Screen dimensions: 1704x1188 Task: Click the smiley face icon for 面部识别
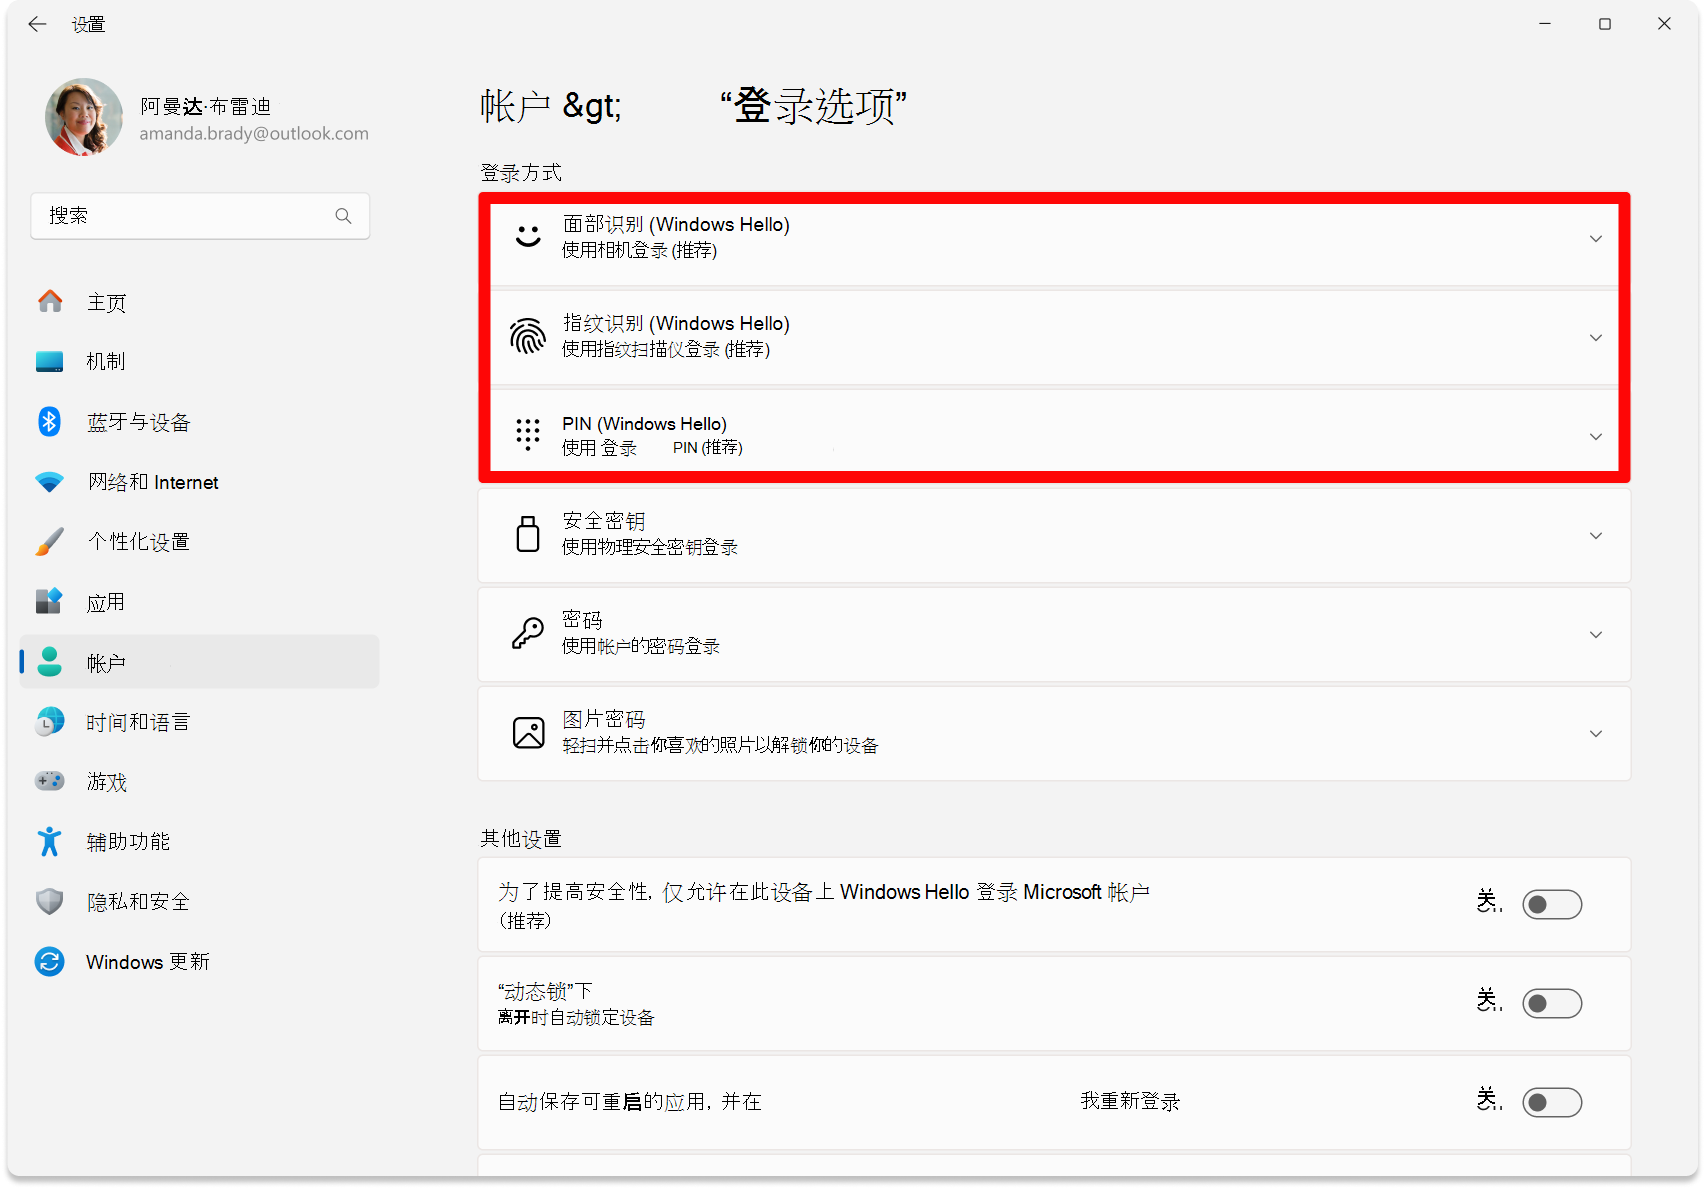[528, 236]
